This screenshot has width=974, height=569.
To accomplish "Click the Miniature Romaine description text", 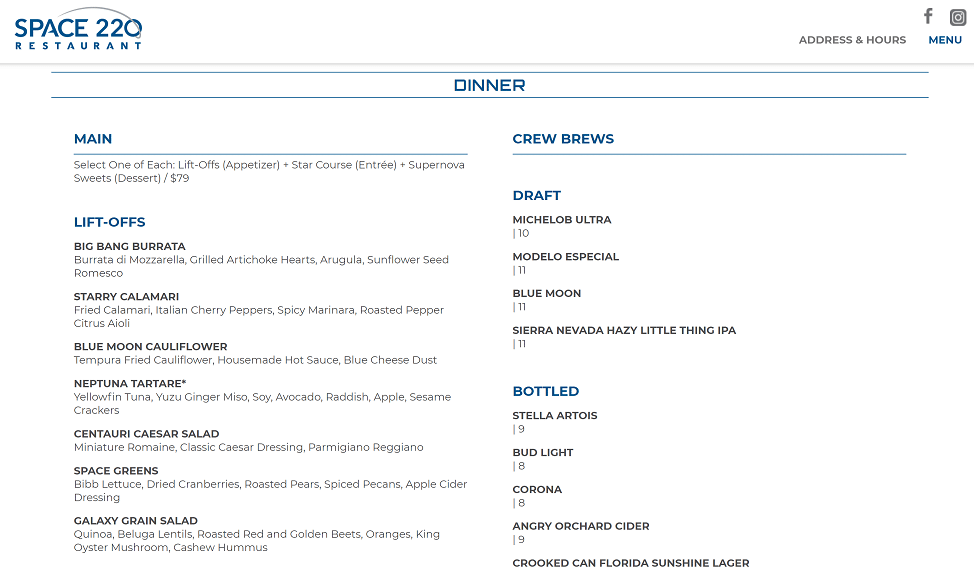I will [x=248, y=447].
